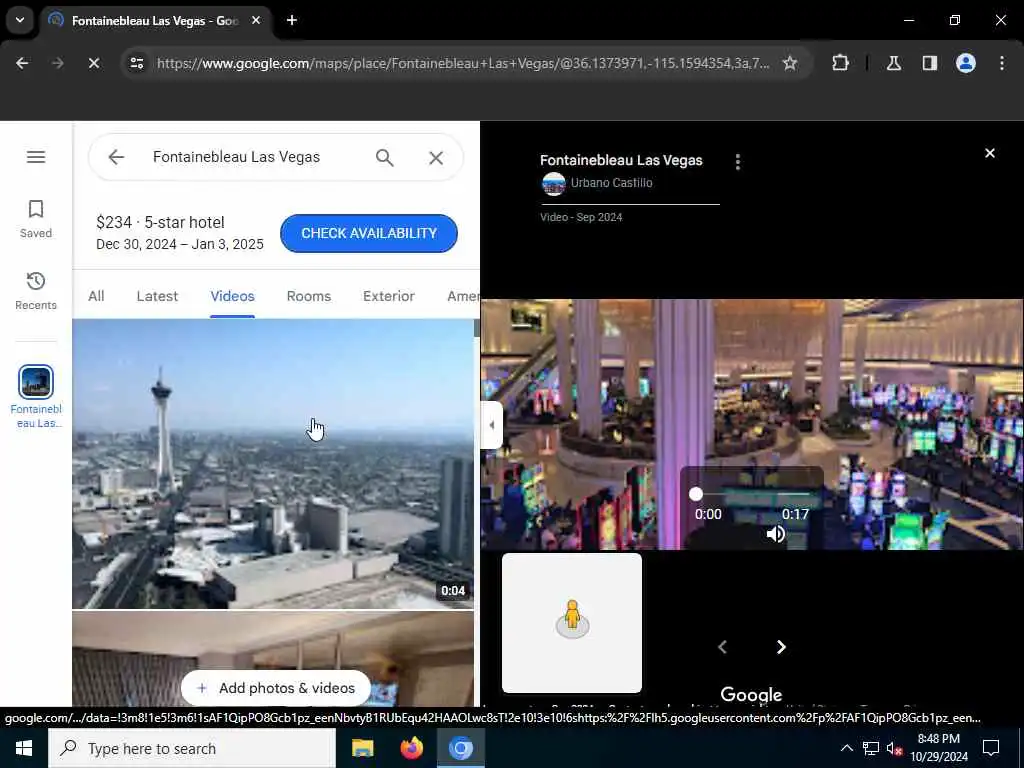This screenshot has width=1024, height=768.
Task: Open the taskbar clock showing 8:48 PM
Action: point(939,748)
